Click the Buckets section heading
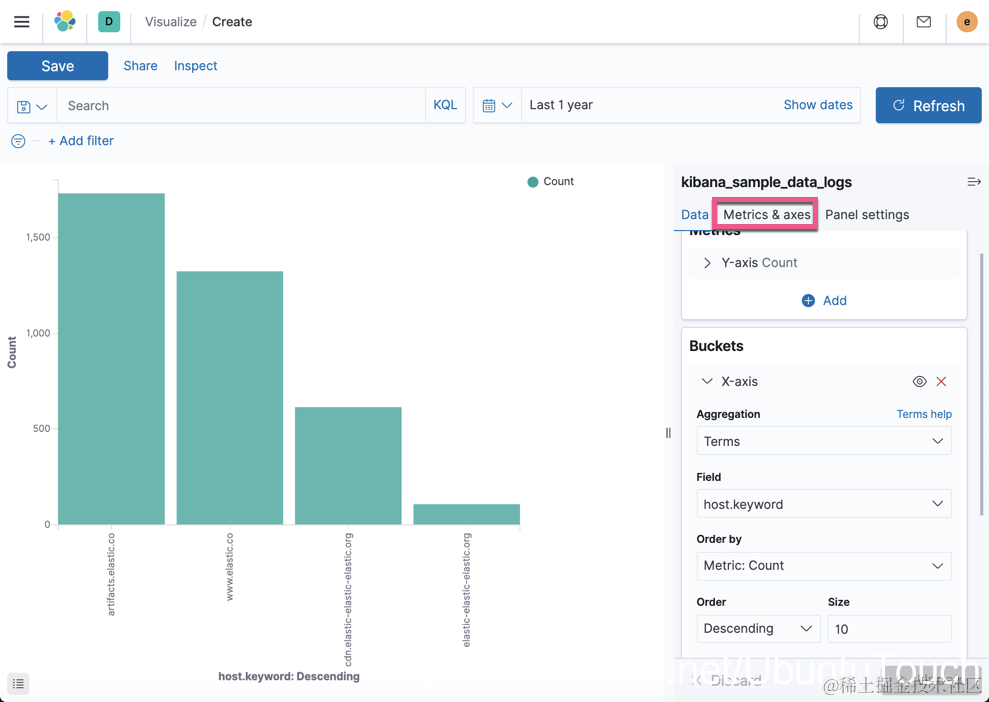Image resolution: width=989 pixels, height=702 pixels. click(716, 346)
